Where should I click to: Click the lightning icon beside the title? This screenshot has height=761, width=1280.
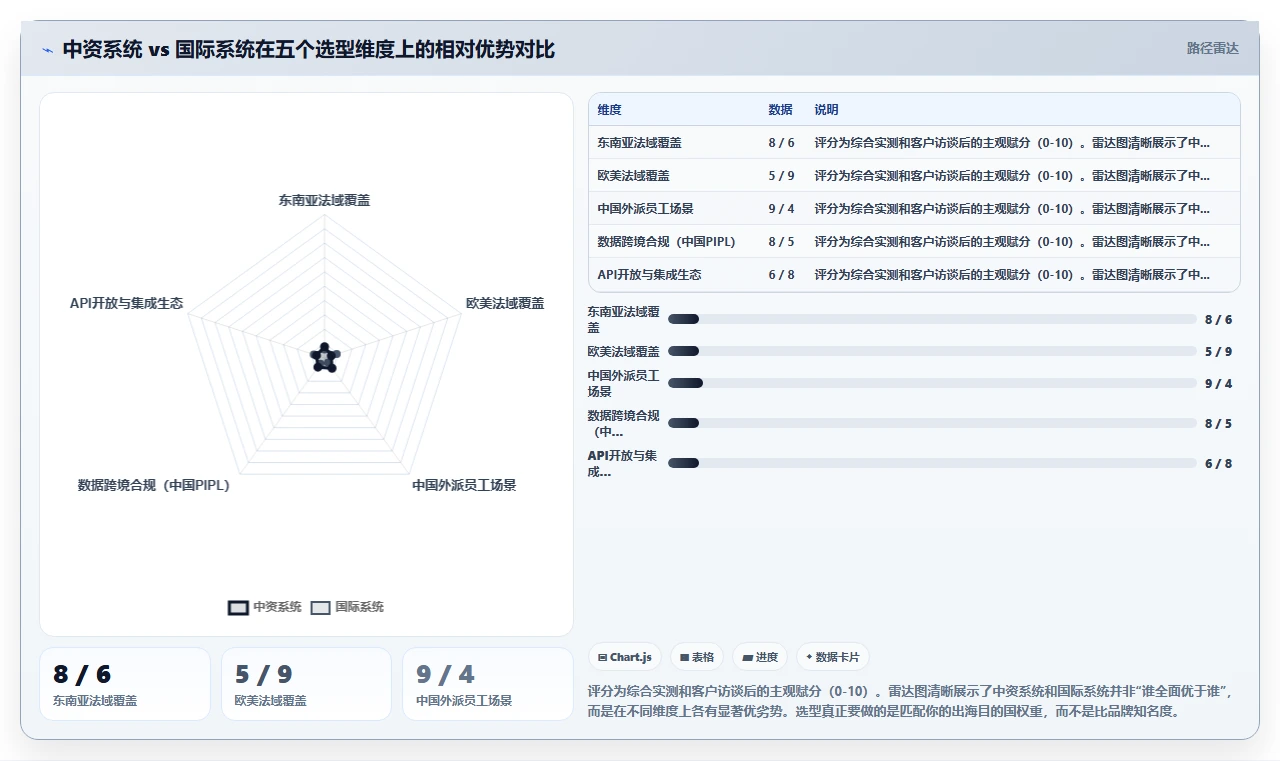click(x=48, y=50)
